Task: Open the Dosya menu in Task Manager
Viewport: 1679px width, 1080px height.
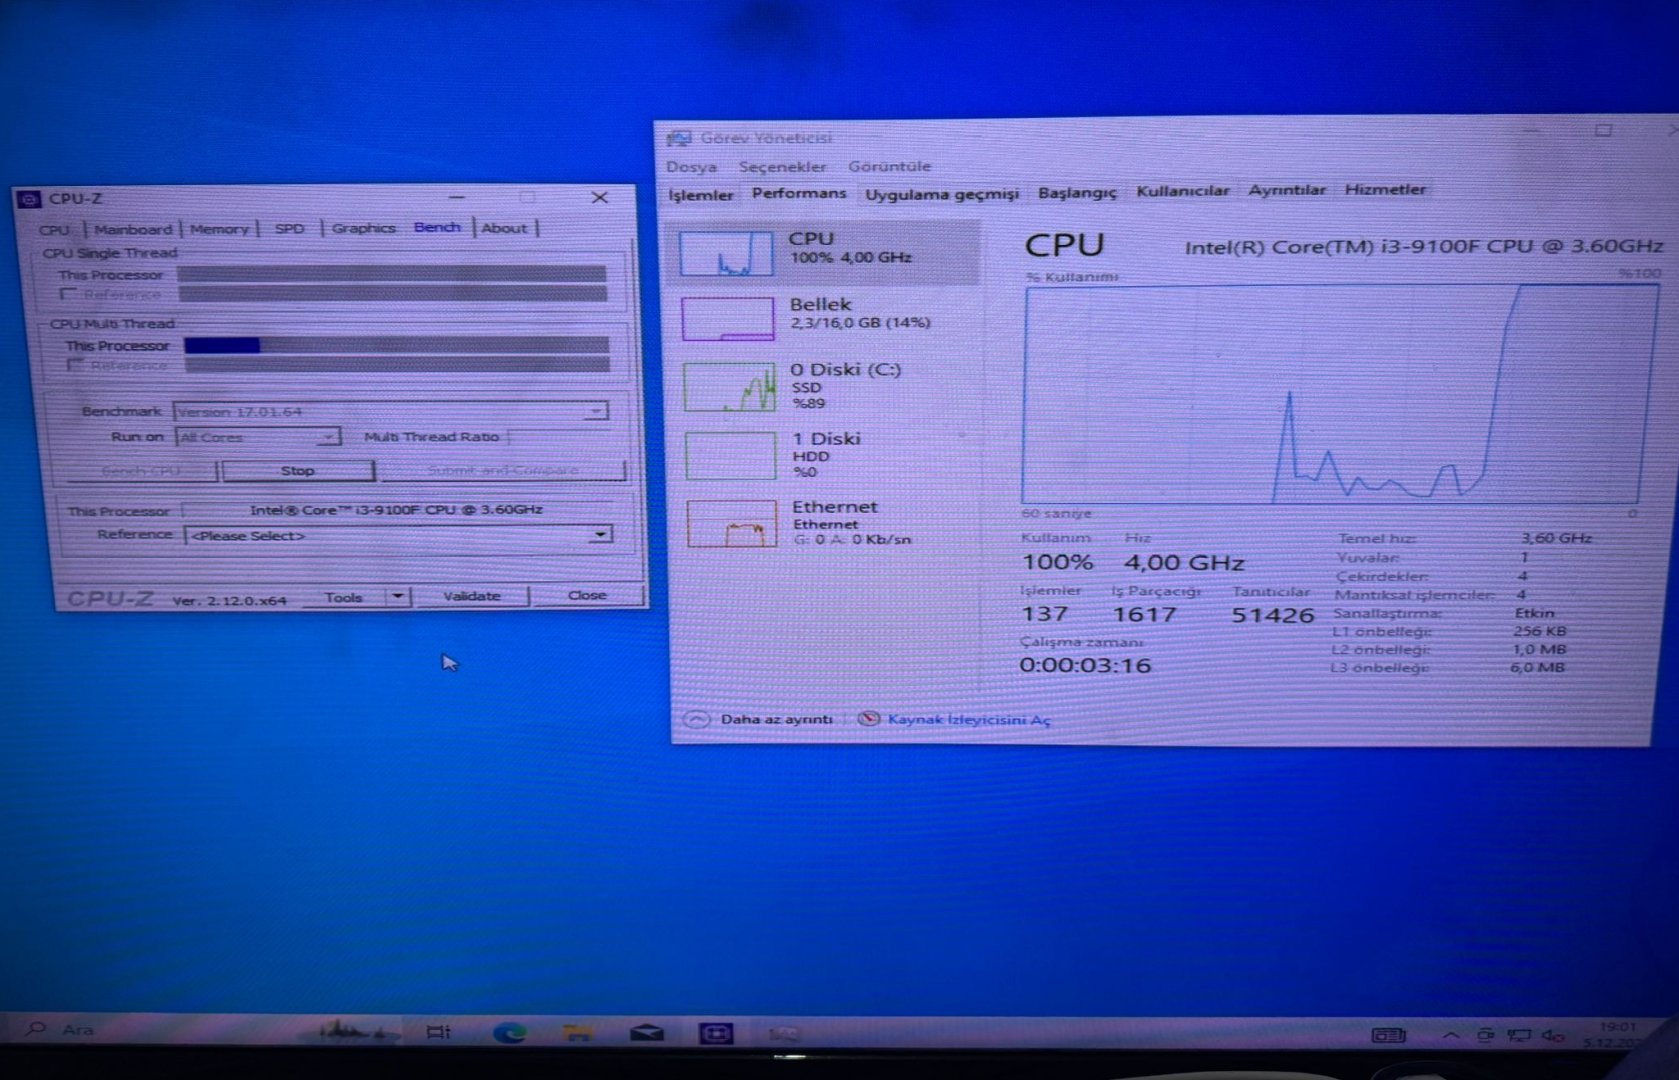Action: tap(692, 167)
